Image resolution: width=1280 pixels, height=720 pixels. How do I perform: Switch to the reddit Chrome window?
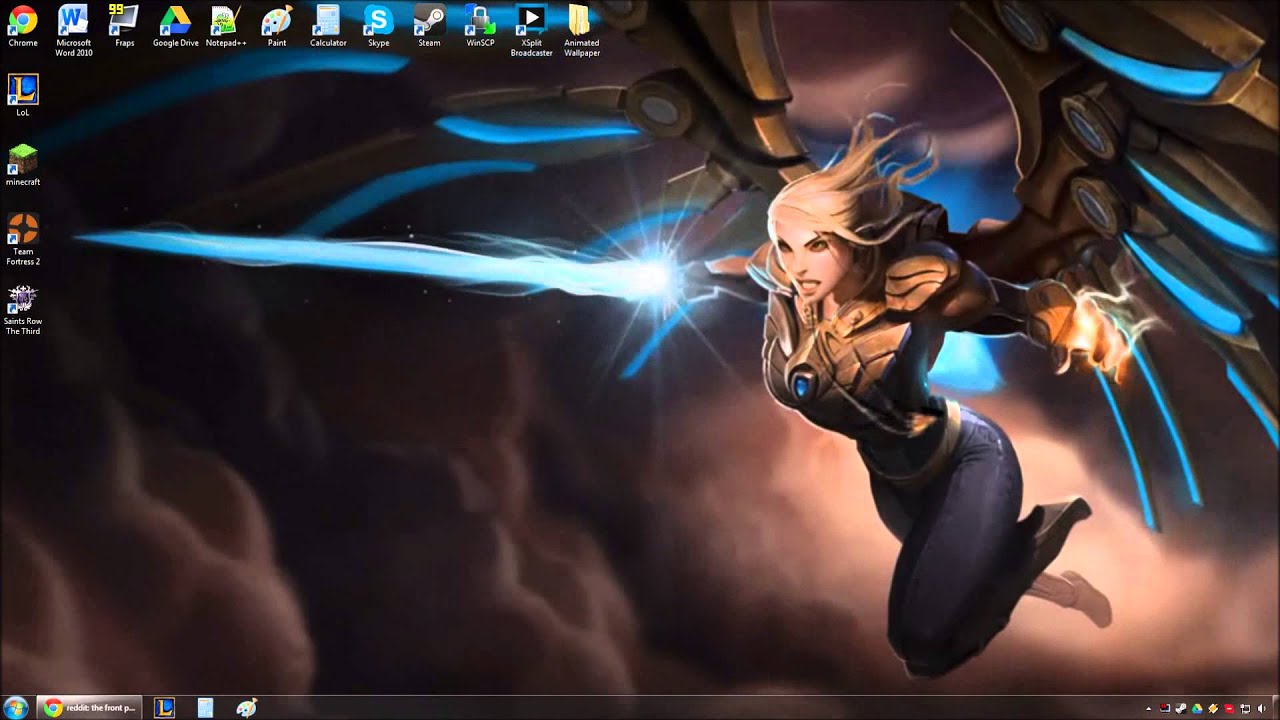tap(89, 708)
